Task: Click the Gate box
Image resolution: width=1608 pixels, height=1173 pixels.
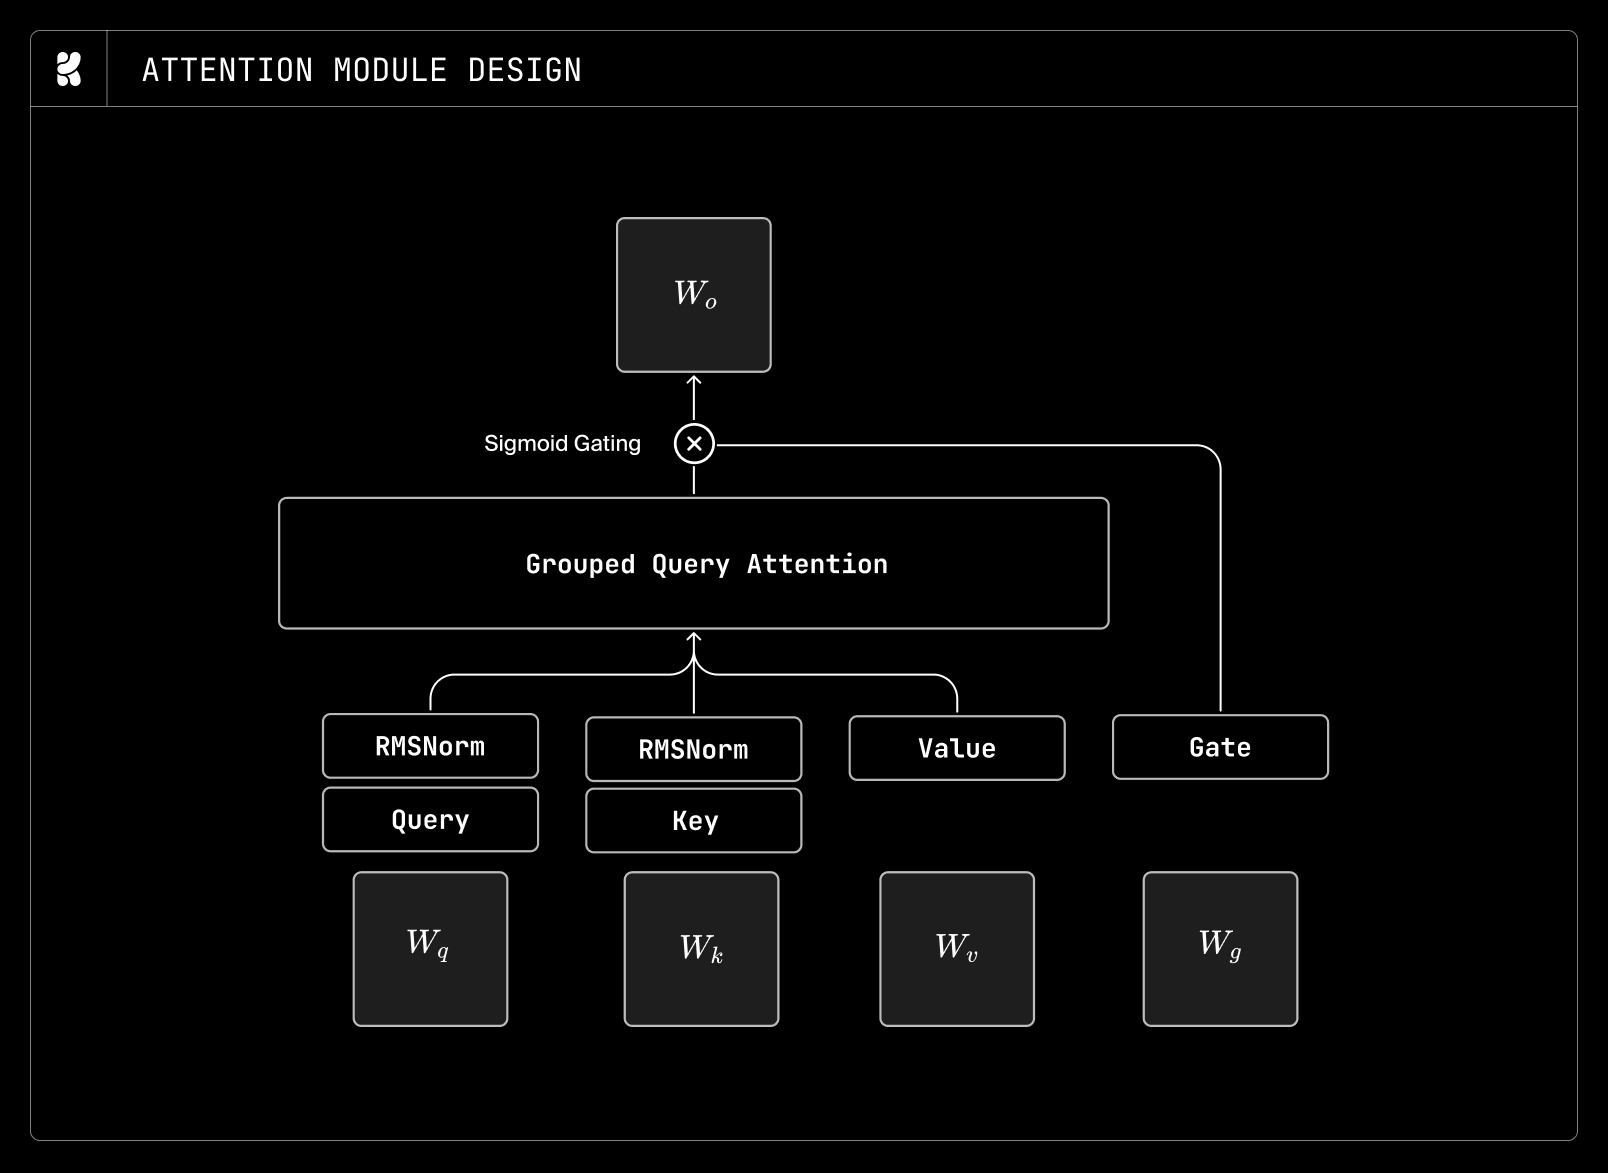Action: (1220, 747)
